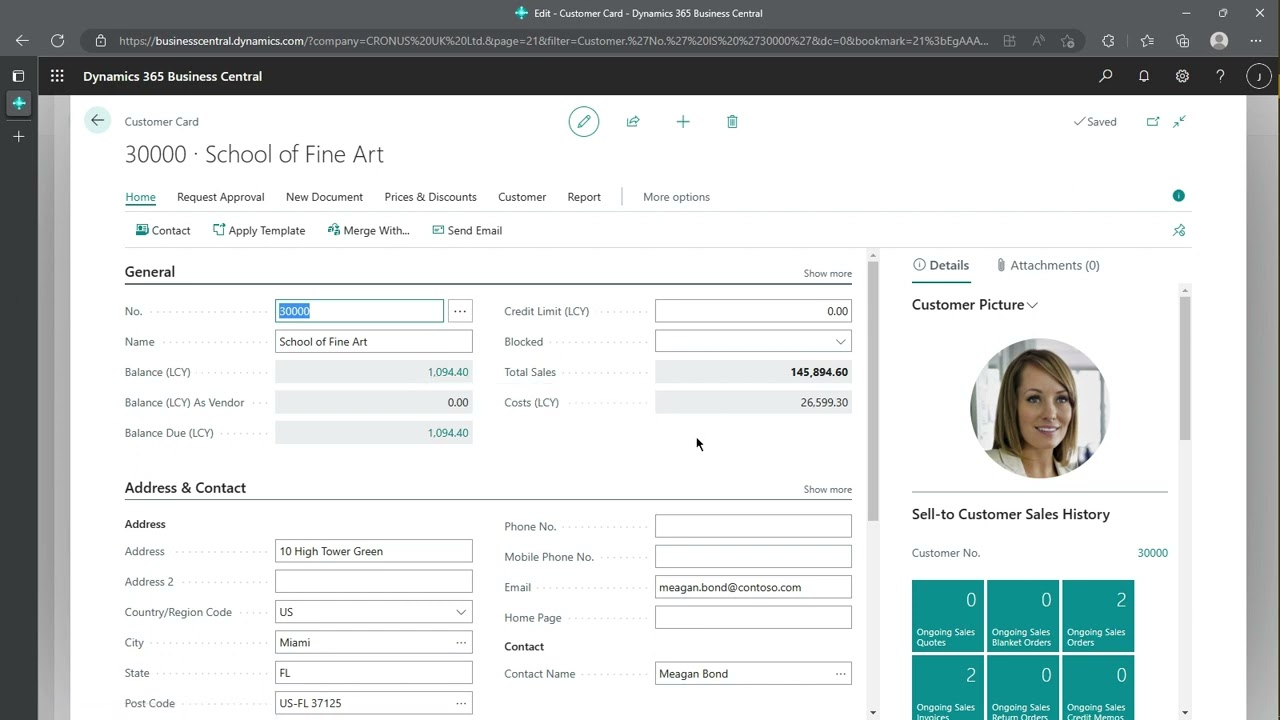This screenshot has height=720, width=1280.
Task: Open the New Document menu
Action: 324,197
